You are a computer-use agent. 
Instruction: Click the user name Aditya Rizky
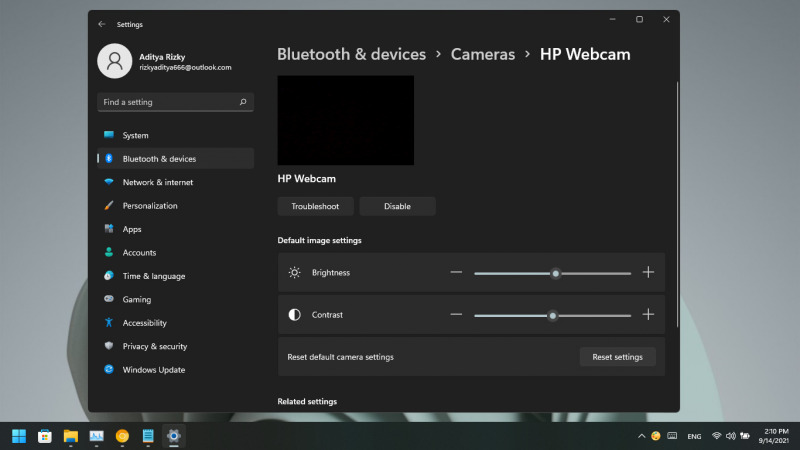tap(162, 57)
